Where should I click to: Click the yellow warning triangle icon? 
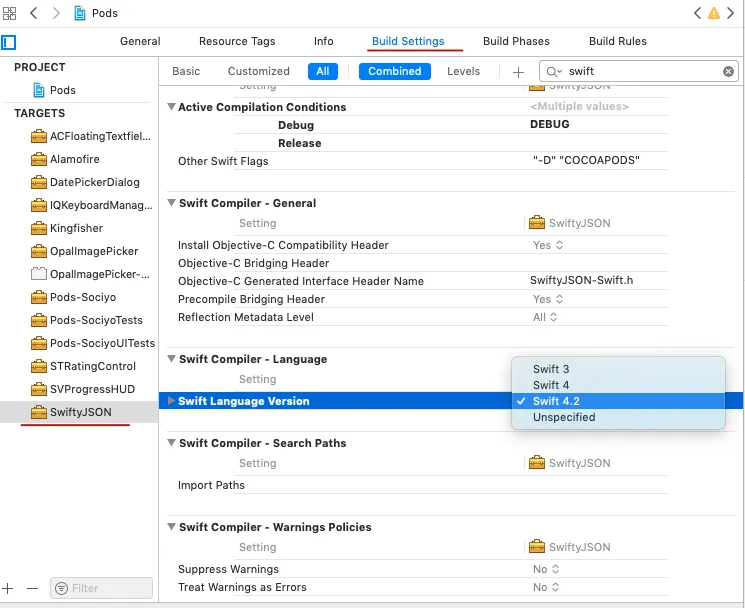[x=714, y=13]
